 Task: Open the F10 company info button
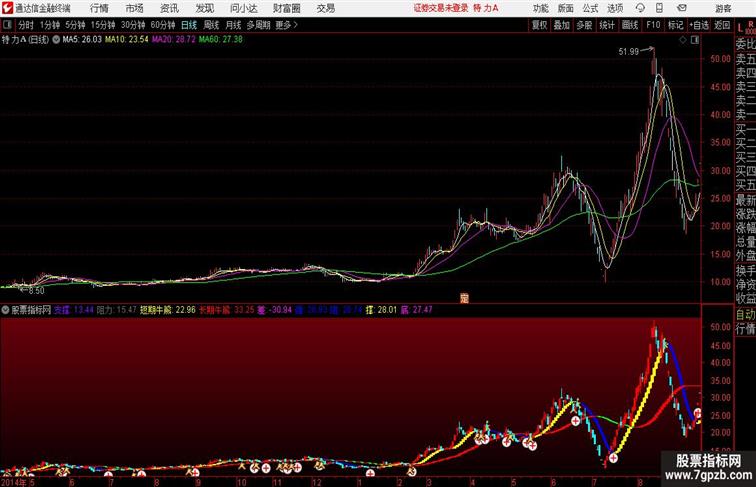pos(653,25)
